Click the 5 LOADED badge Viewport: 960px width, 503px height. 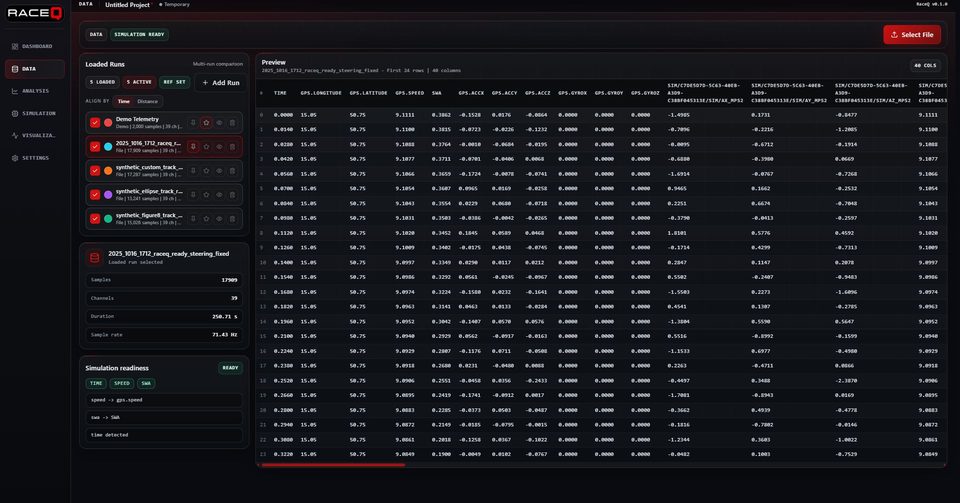(x=103, y=82)
